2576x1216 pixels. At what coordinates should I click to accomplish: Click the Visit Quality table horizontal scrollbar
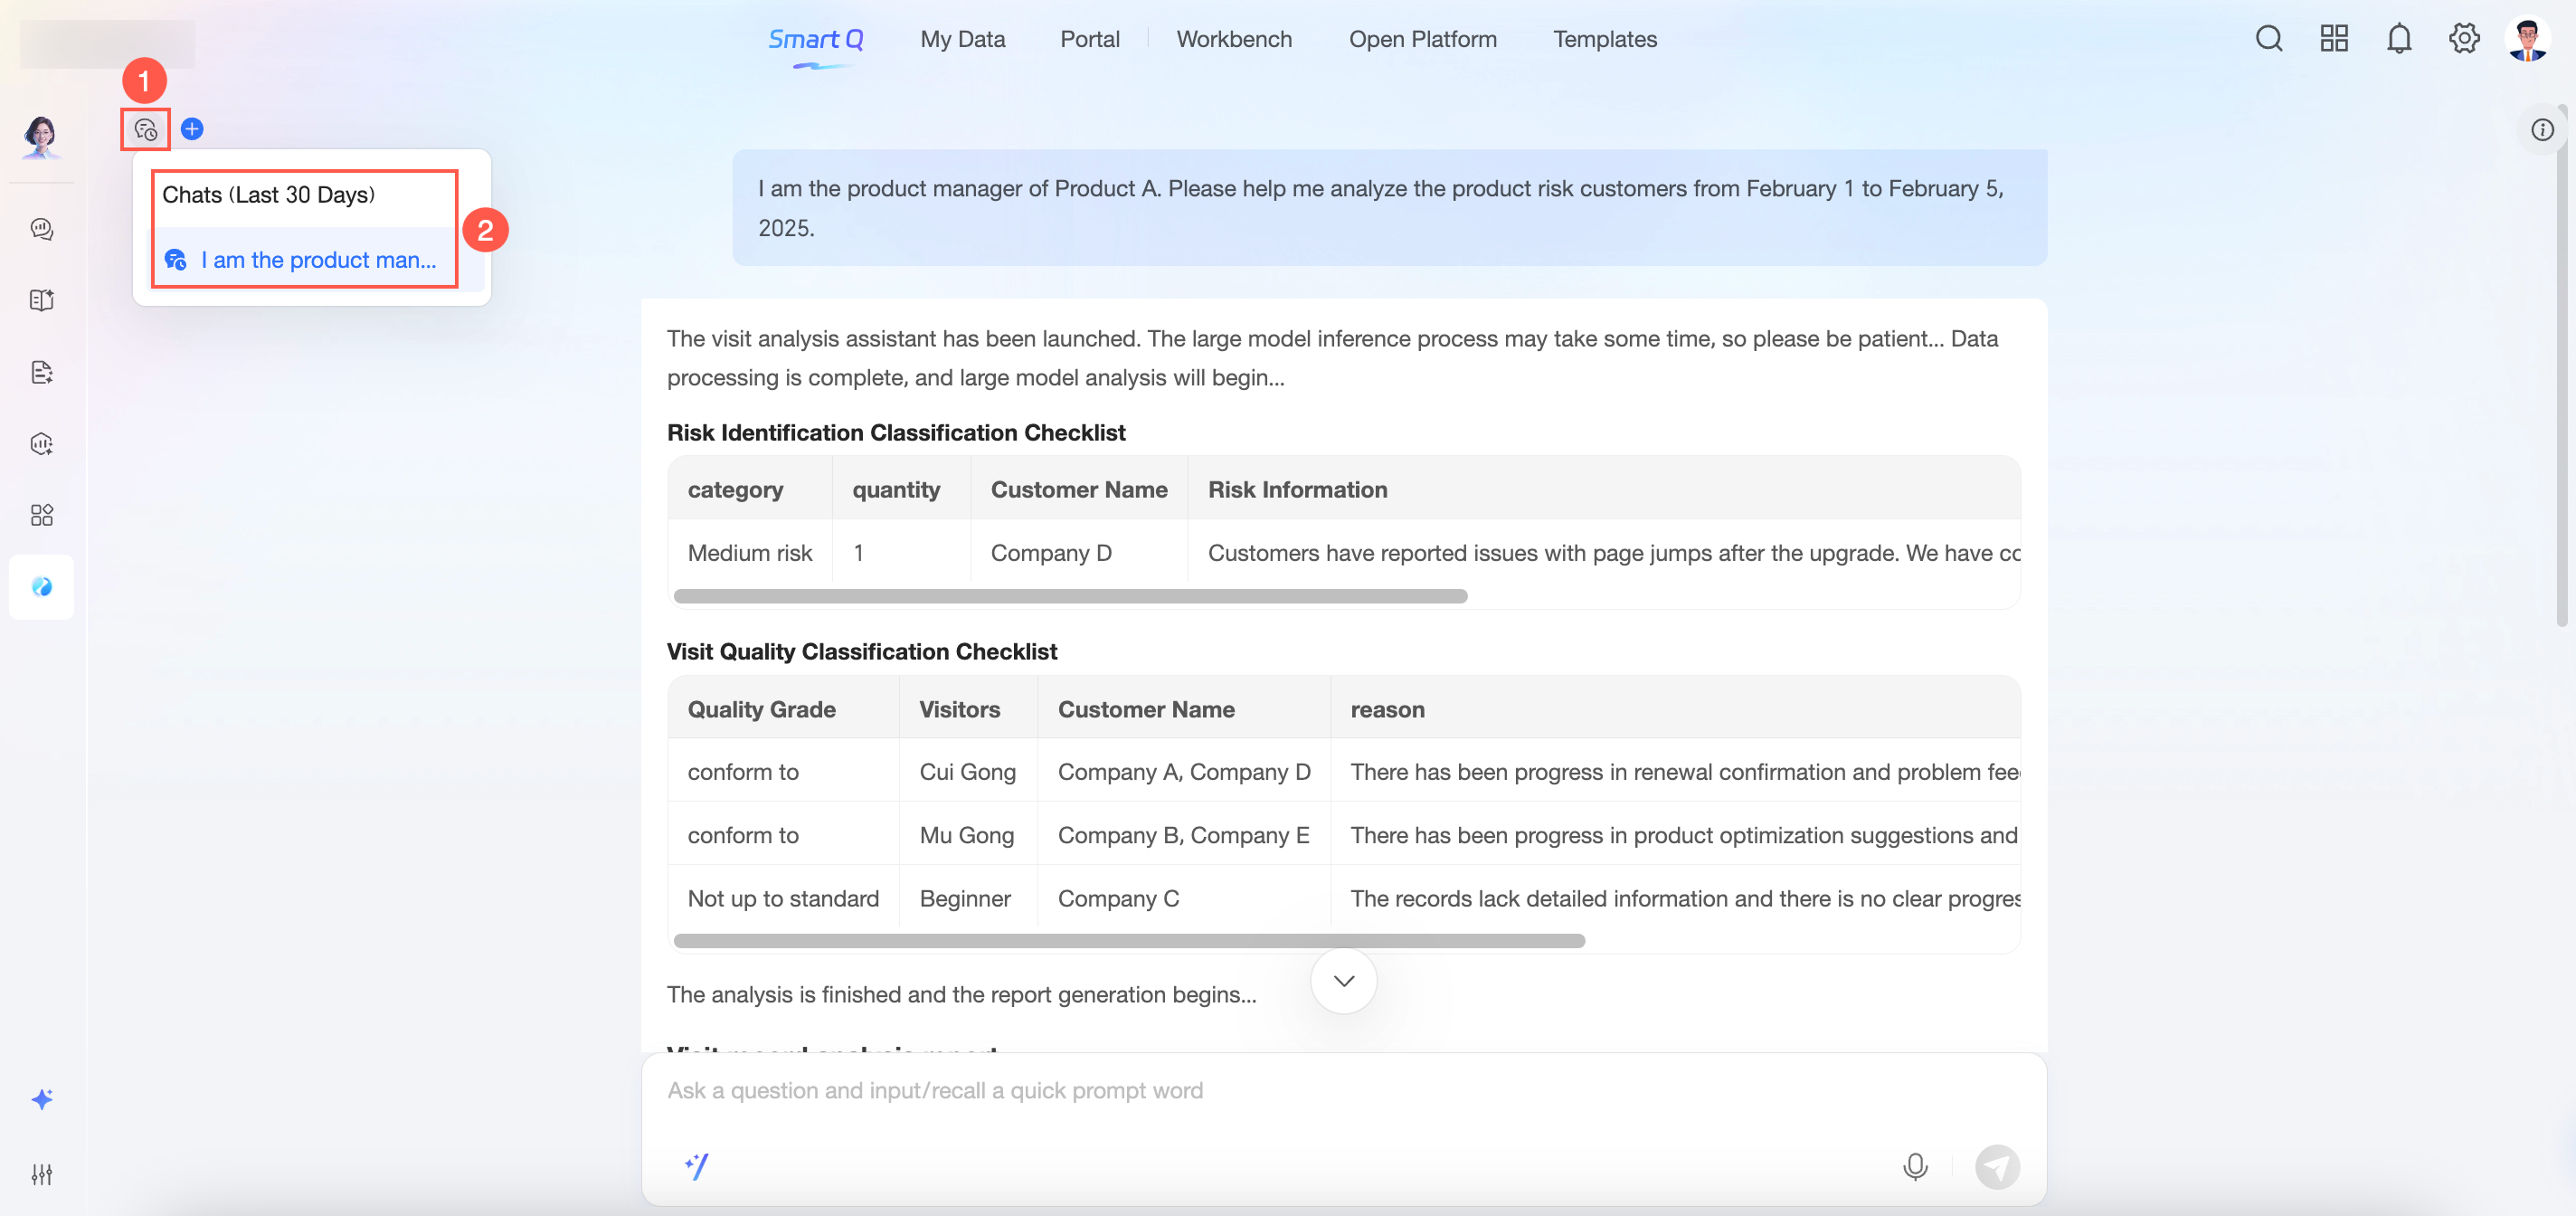pyautogui.click(x=1128, y=941)
